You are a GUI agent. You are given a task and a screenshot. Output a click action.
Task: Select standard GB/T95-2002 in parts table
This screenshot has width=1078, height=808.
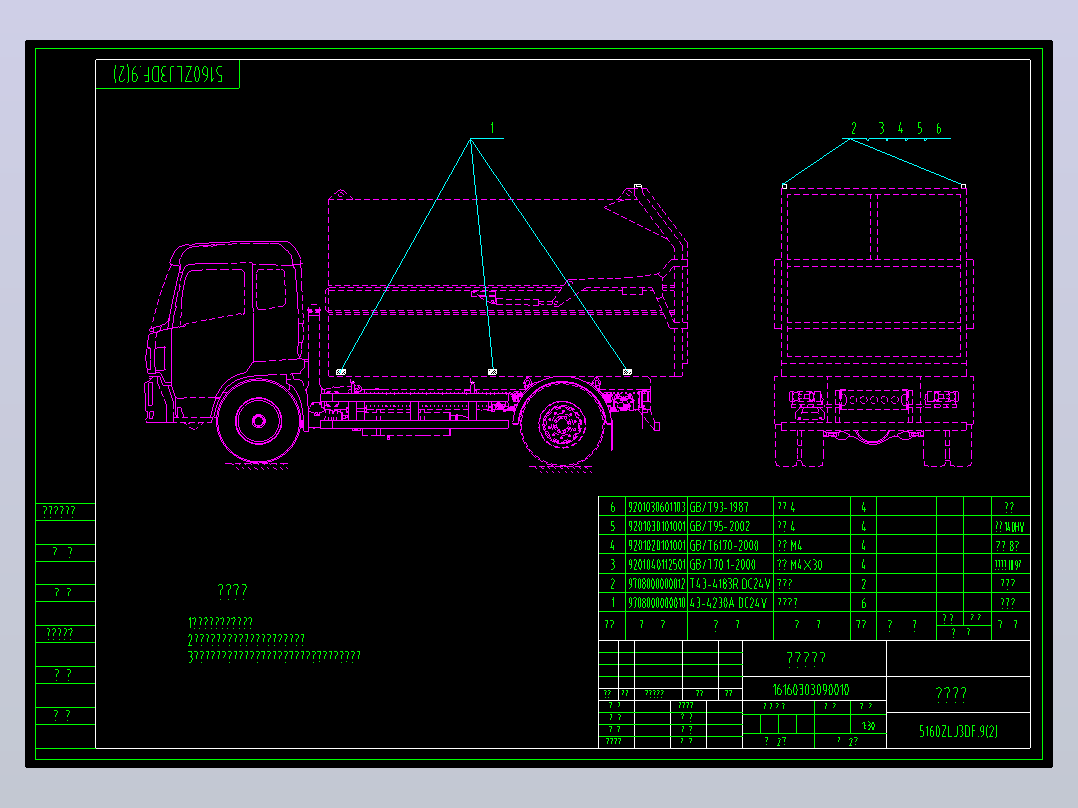[719, 527]
